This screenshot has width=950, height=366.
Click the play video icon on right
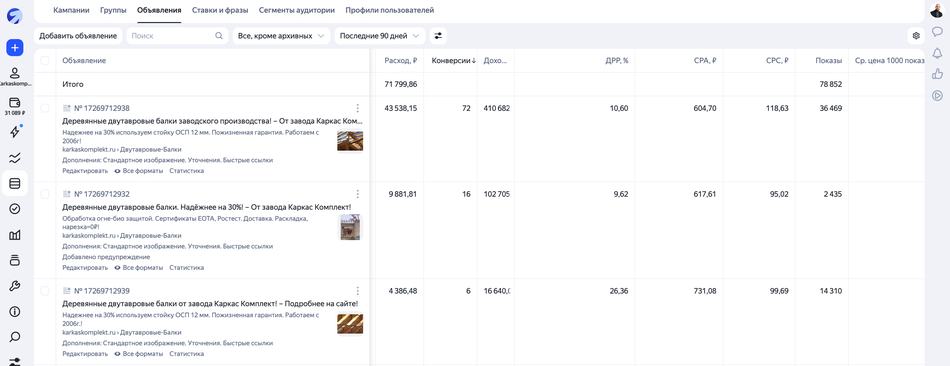pyautogui.click(x=937, y=95)
